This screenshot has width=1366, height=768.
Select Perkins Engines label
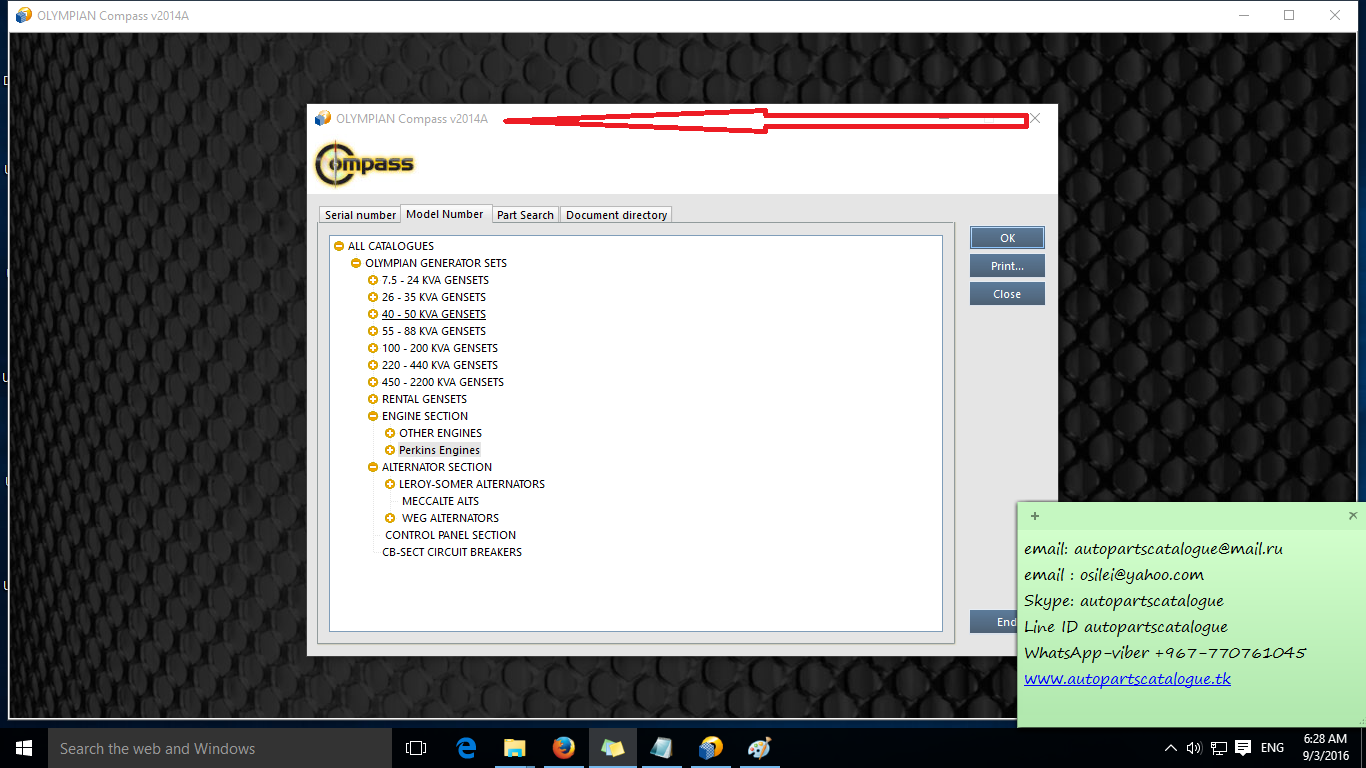click(x=440, y=450)
